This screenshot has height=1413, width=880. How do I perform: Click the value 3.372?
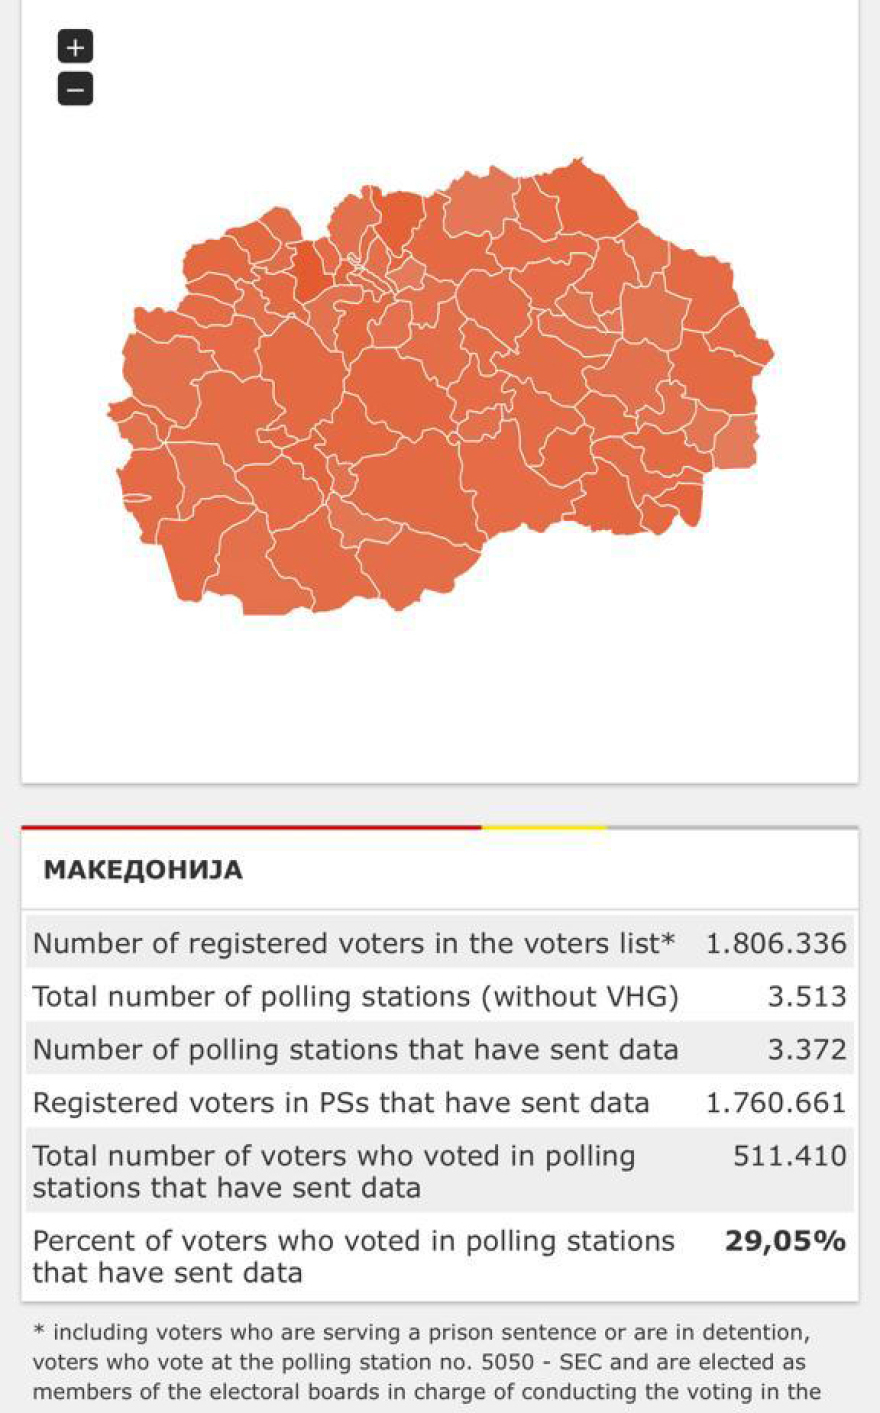806,1050
